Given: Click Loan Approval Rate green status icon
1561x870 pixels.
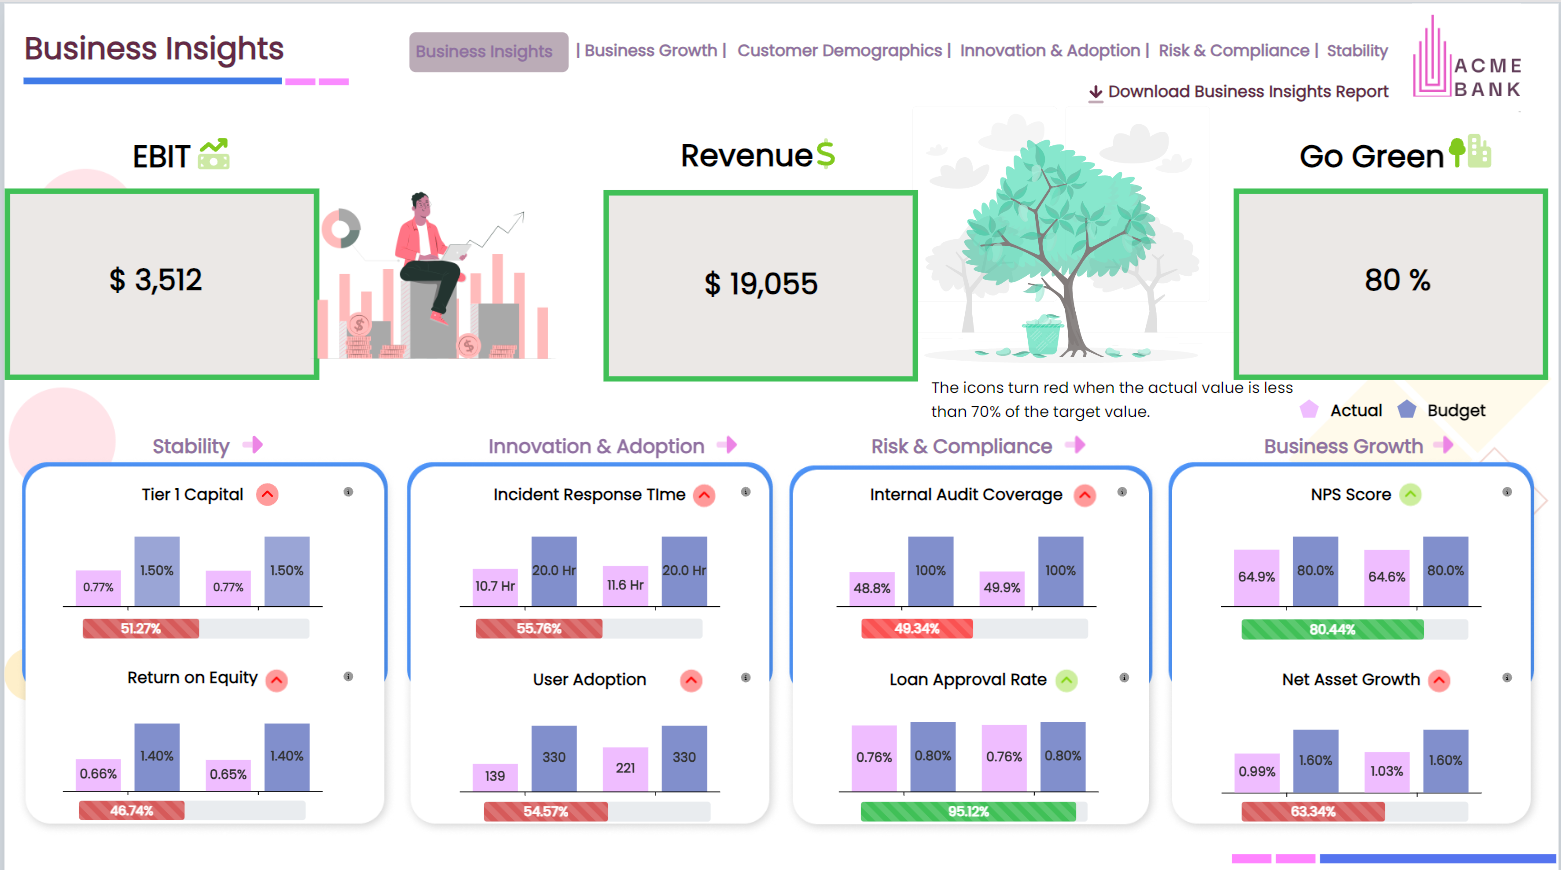Looking at the screenshot, I should [1067, 681].
